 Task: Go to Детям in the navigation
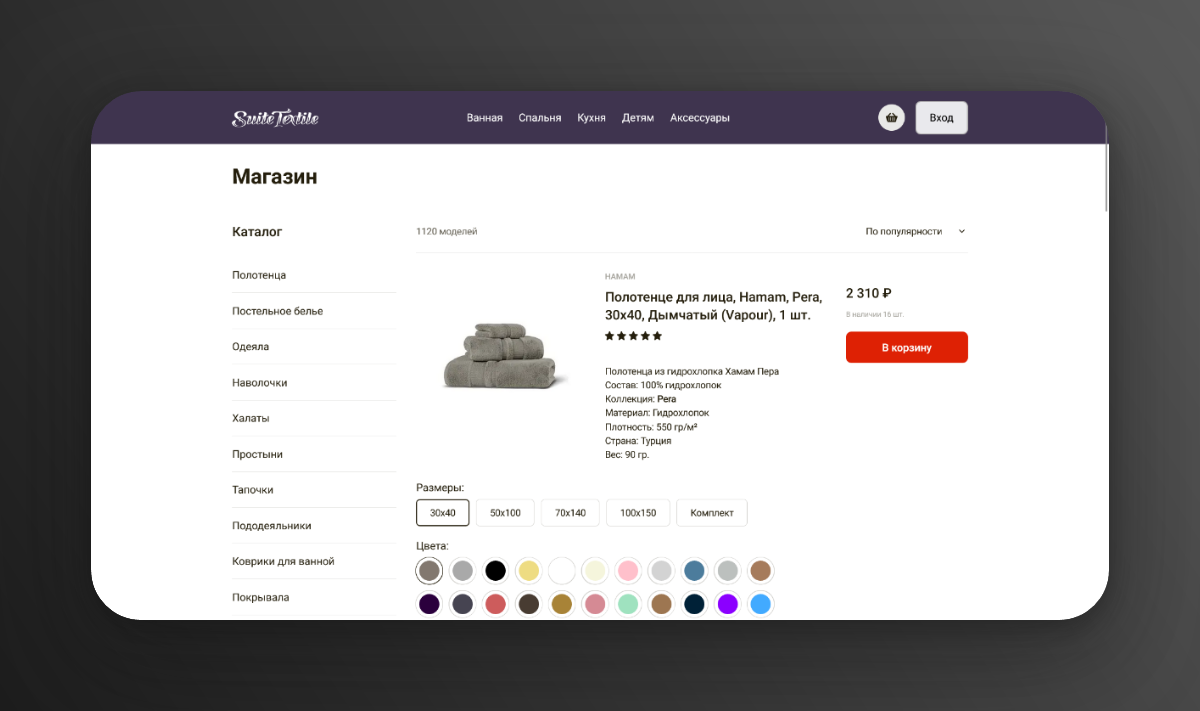638,118
